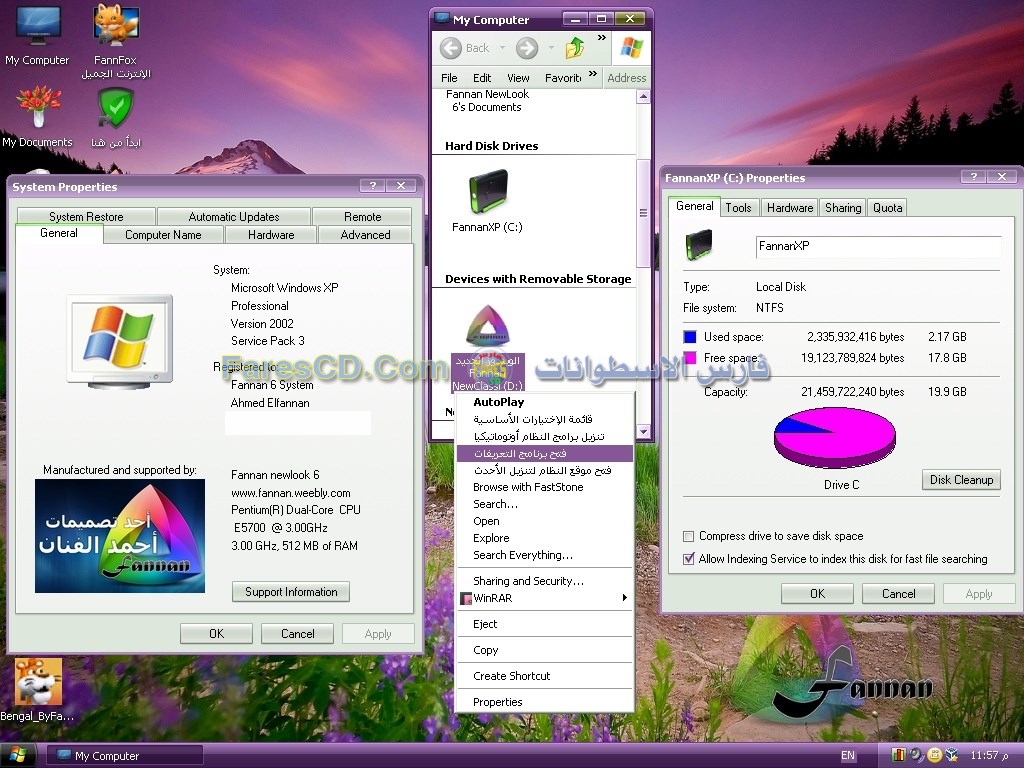Viewport: 1024px width, 768px height.
Task: Choose Explore in context menu
Action: click(x=545, y=538)
